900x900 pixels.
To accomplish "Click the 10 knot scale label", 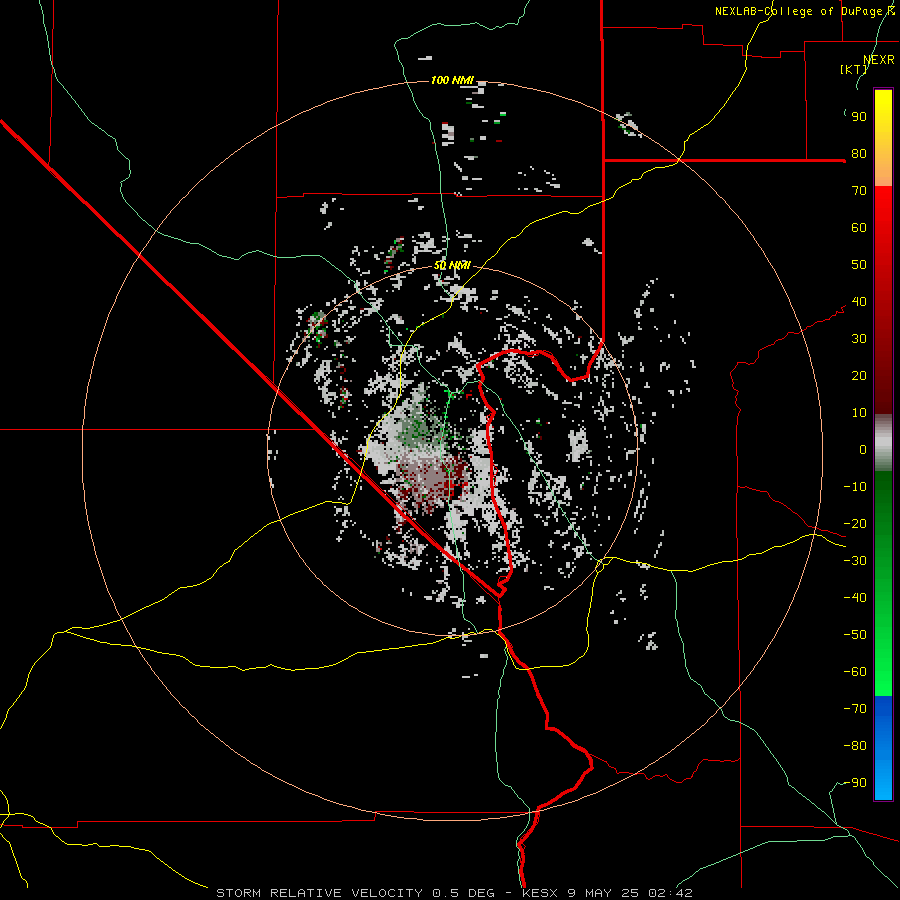I will (x=859, y=413).
